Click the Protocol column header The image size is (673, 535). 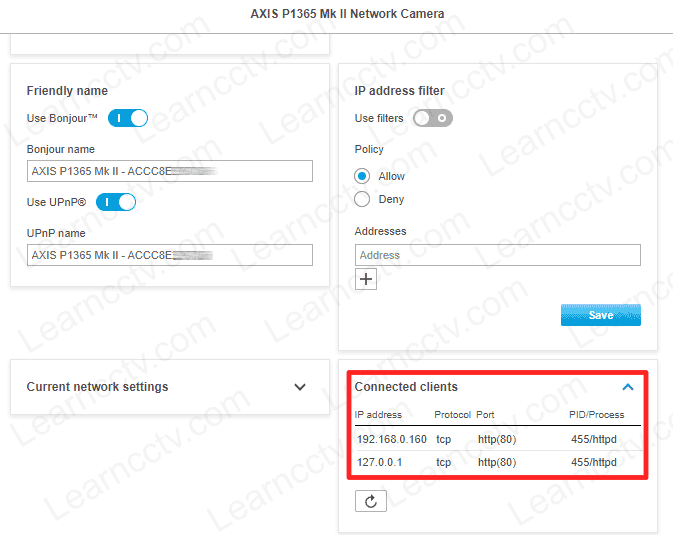[452, 414]
